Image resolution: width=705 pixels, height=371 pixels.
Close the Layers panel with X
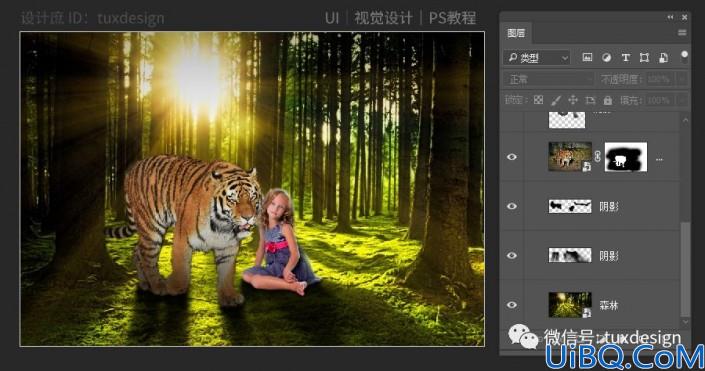pos(684,17)
